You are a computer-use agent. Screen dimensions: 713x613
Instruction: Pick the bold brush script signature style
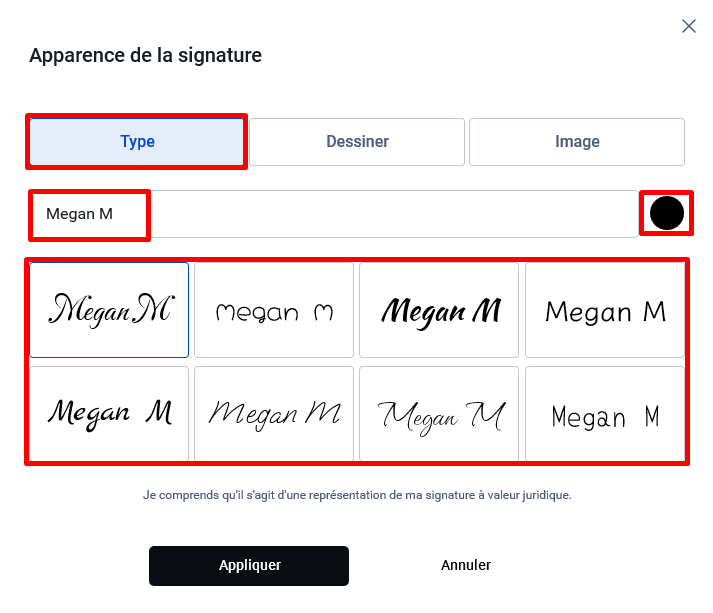pyautogui.click(x=439, y=310)
